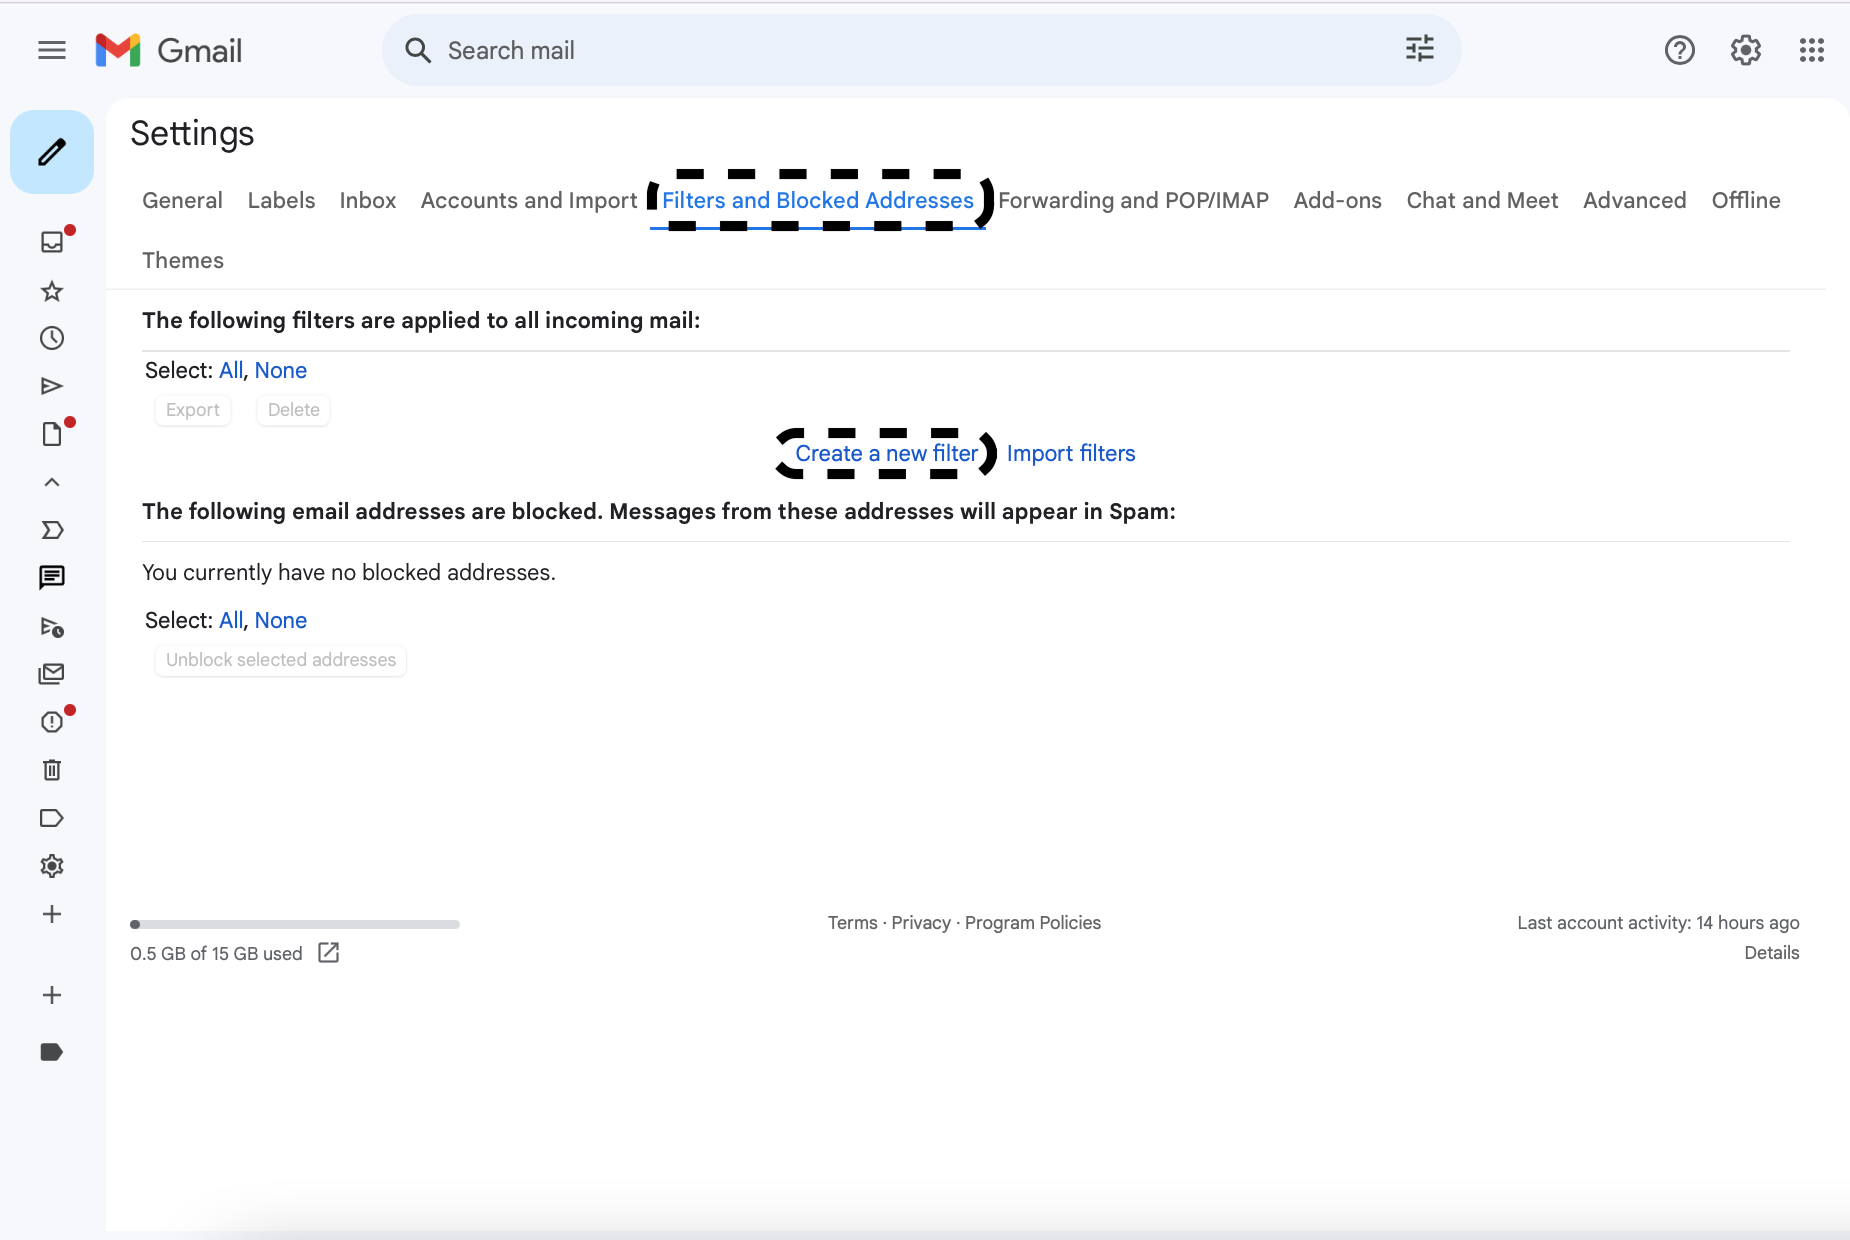Image resolution: width=1850 pixels, height=1240 pixels.
Task: Open the Help question mark icon
Action: coord(1679,50)
